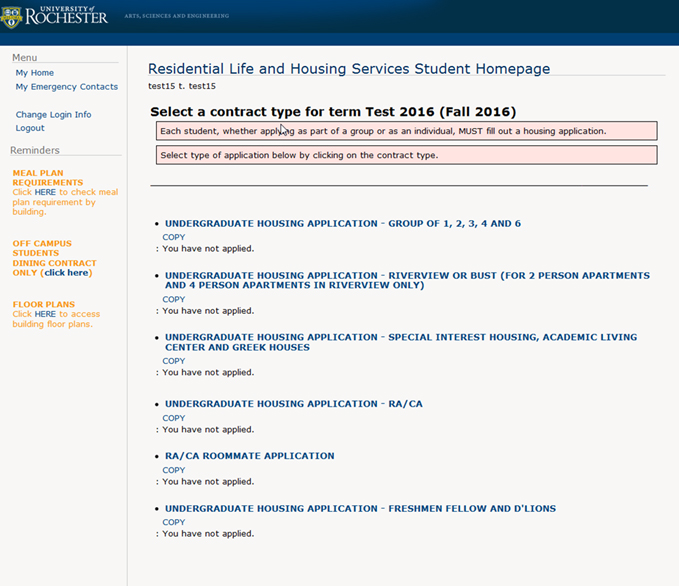Screen dimensions: 679x586
Task: Open Group of 1, 2, 3, 4 and 6 application
Action: (x=343, y=224)
